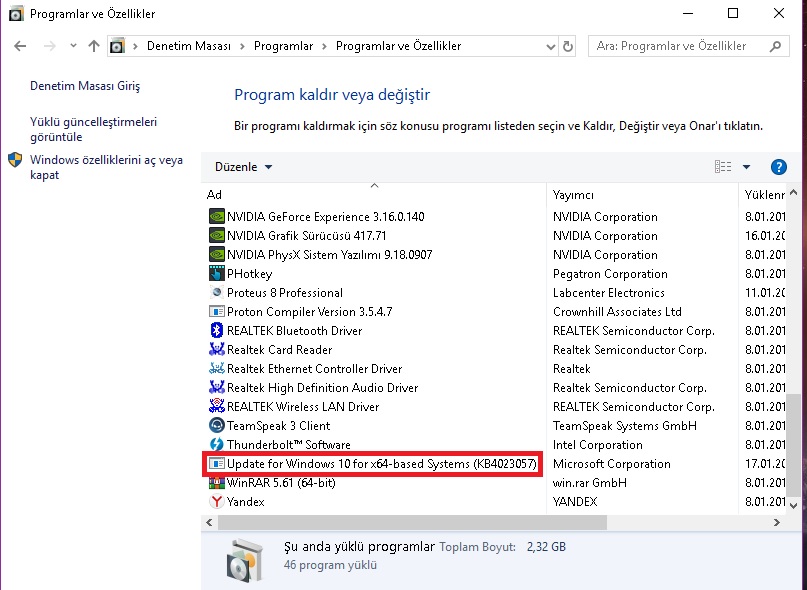The height and width of the screenshot is (590, 807).
Task: Open the view options dropdown arrow
Action: 746,167
